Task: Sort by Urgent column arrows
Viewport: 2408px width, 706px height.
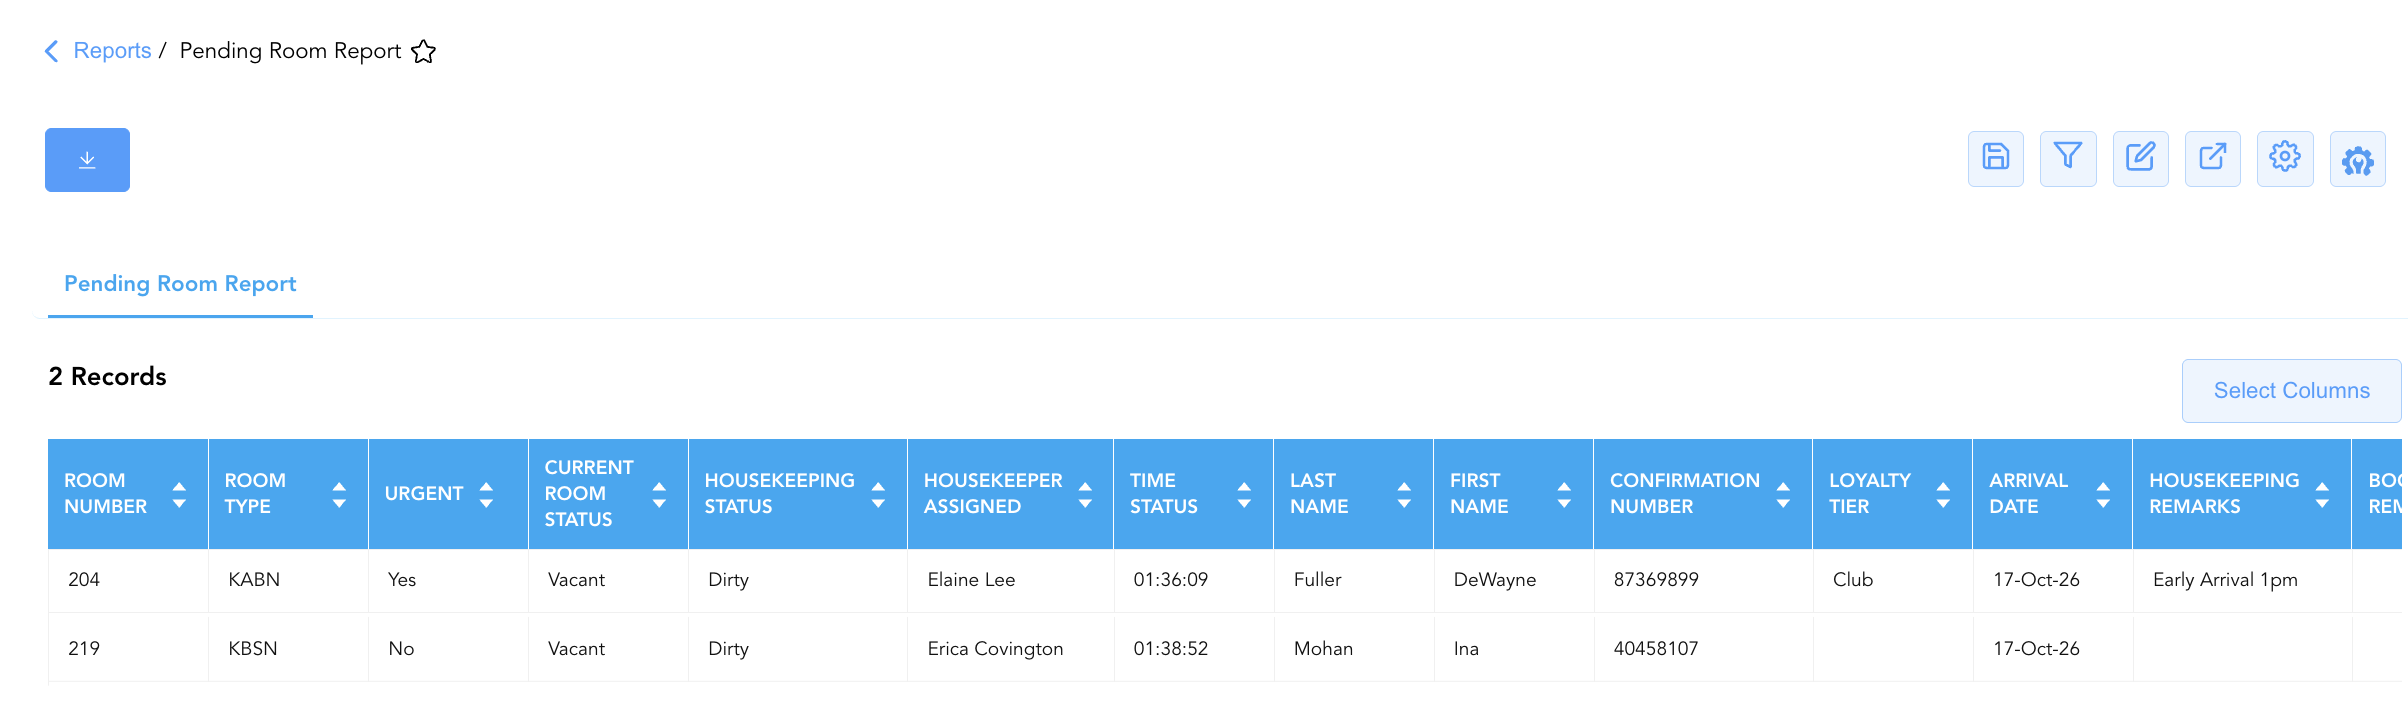Action: [x=486, y=494]
